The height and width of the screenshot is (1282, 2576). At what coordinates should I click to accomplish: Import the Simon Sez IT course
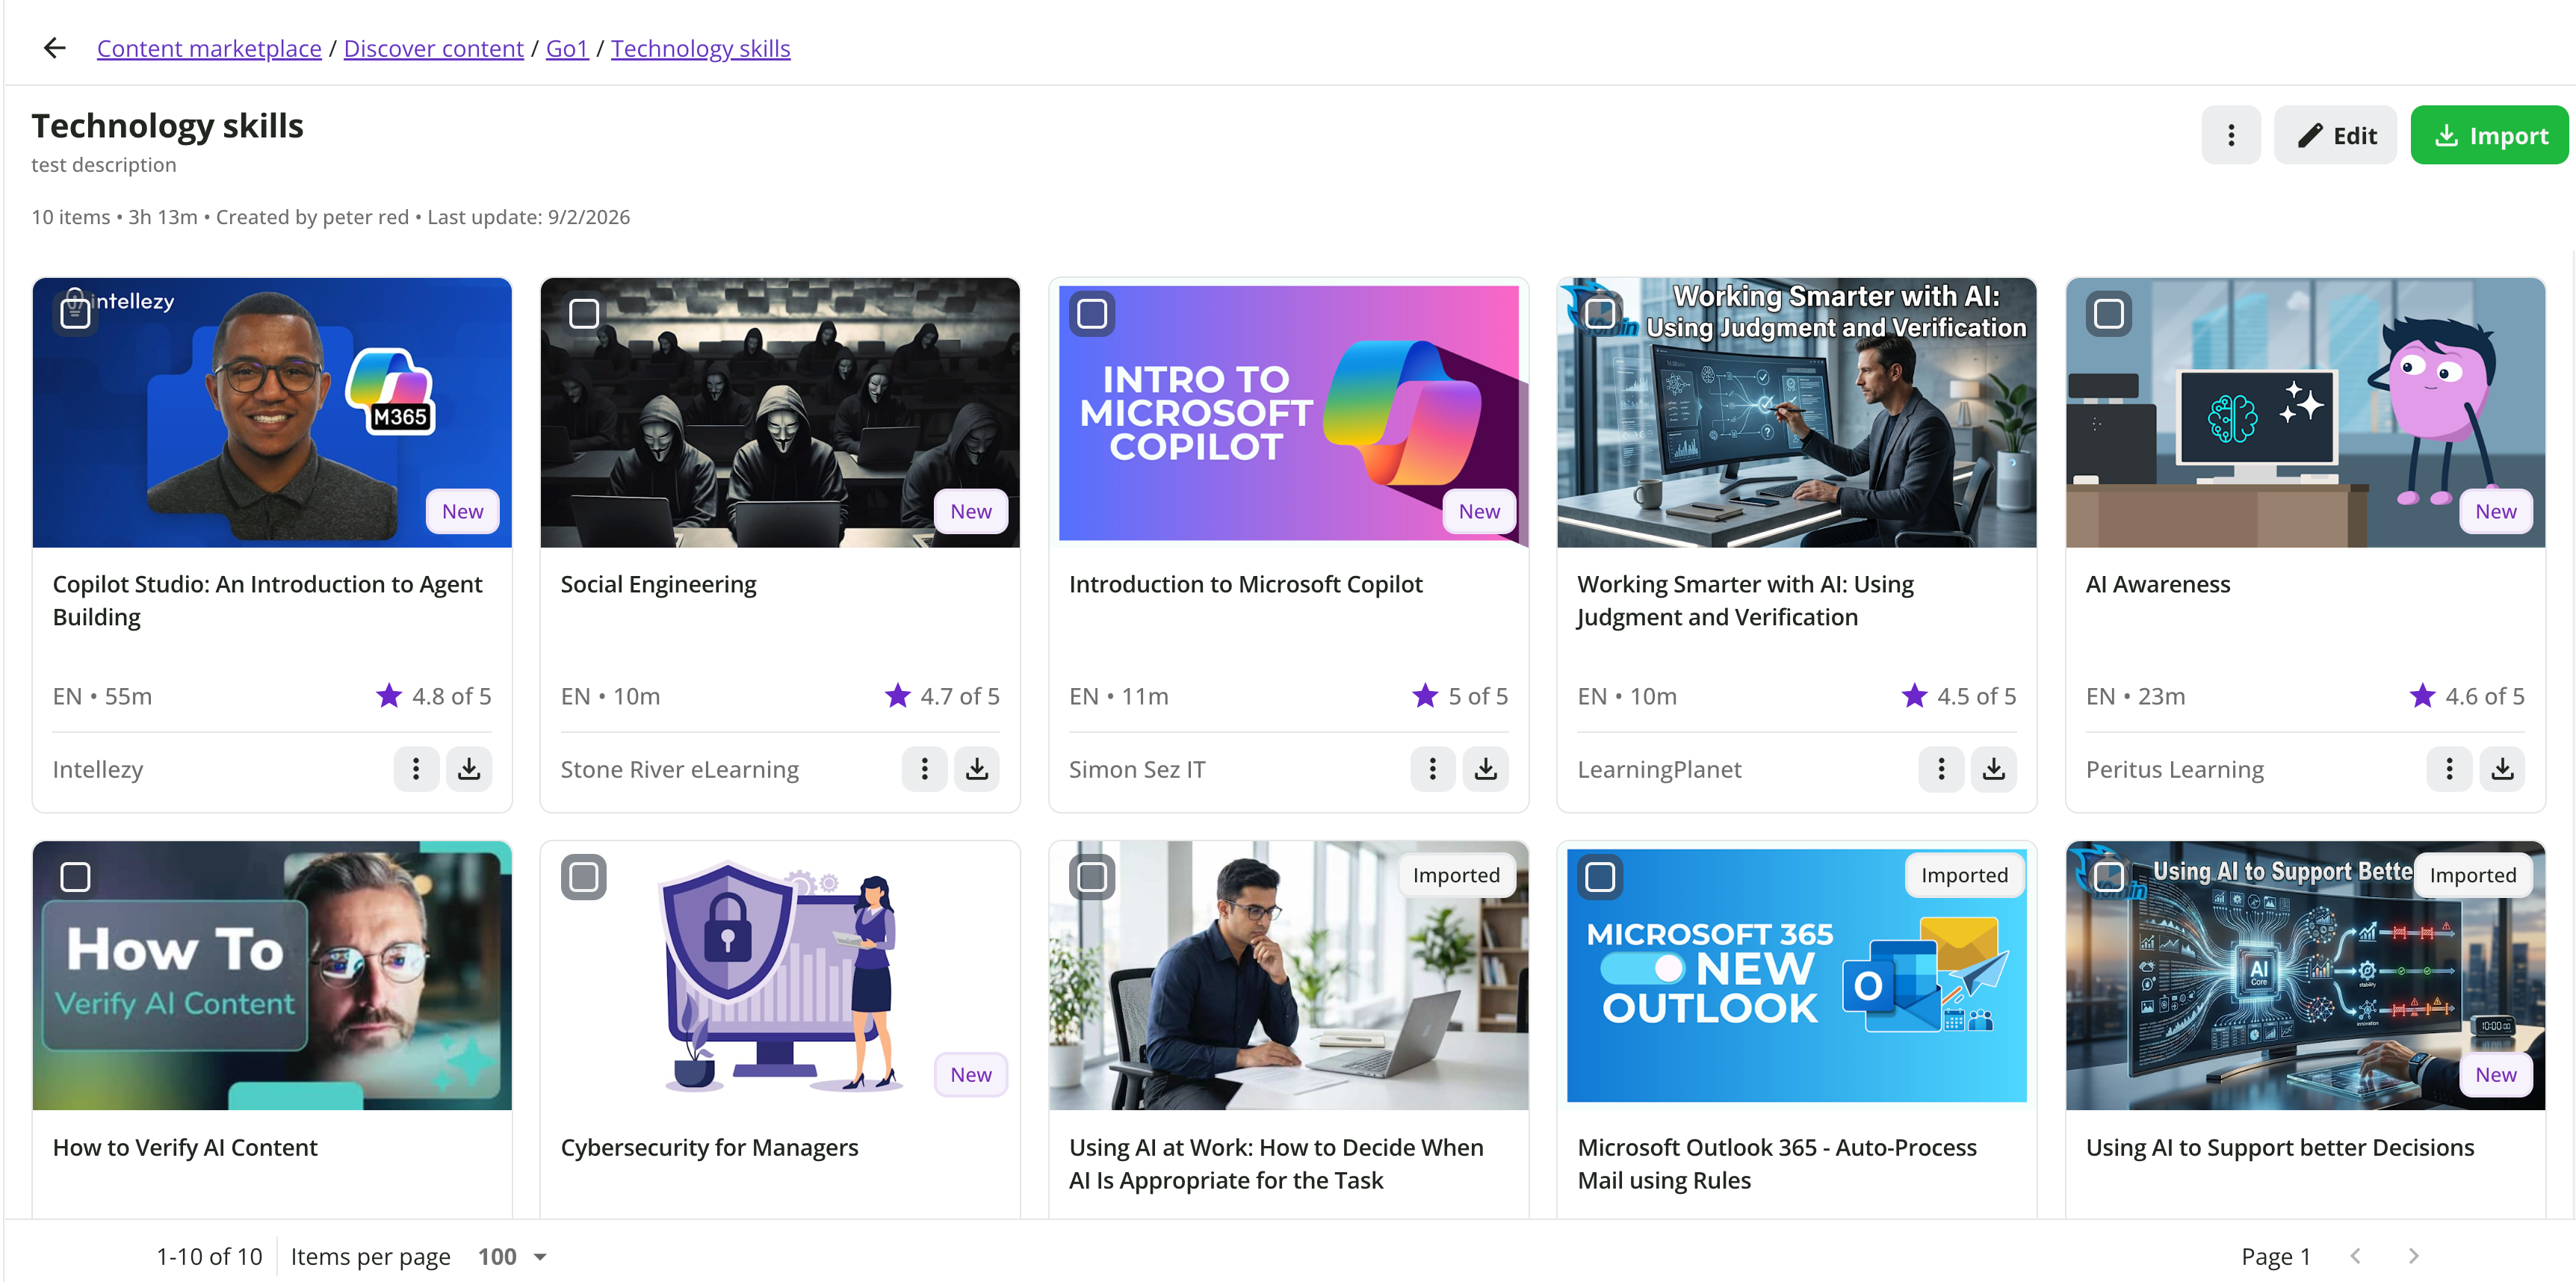pyautogui.click(x=1486, y=769)
